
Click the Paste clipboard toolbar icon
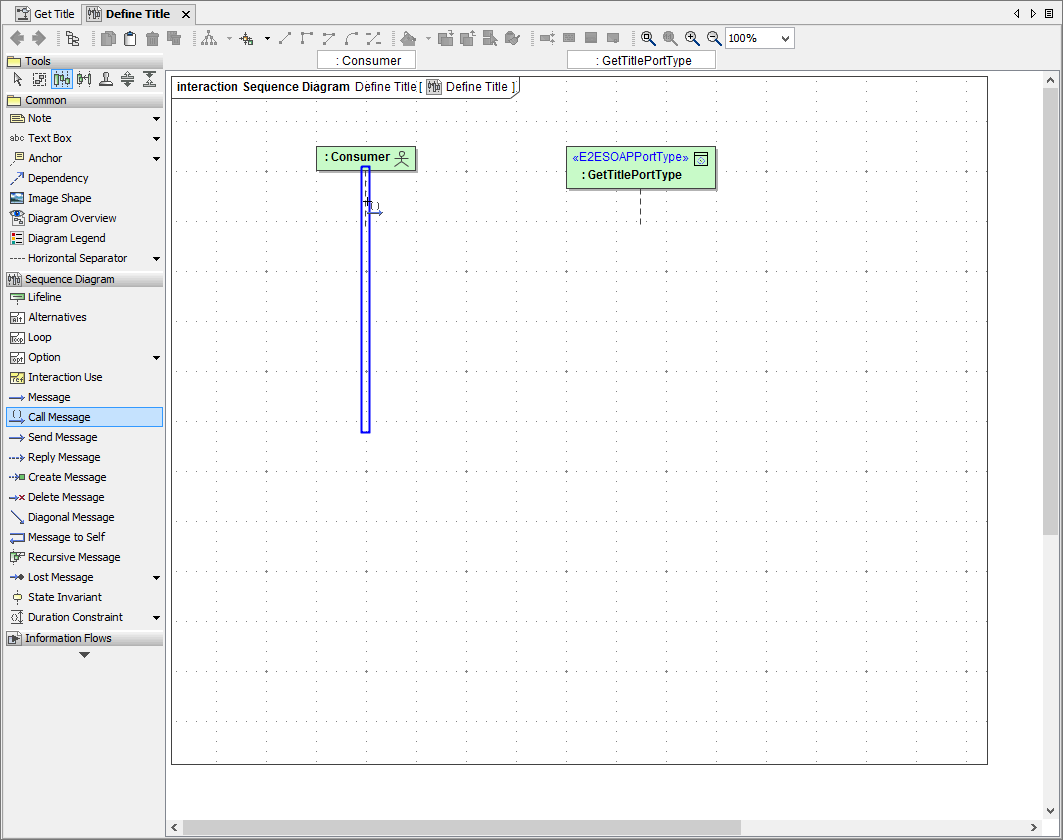pyautogui.click(x=130, y=38)
